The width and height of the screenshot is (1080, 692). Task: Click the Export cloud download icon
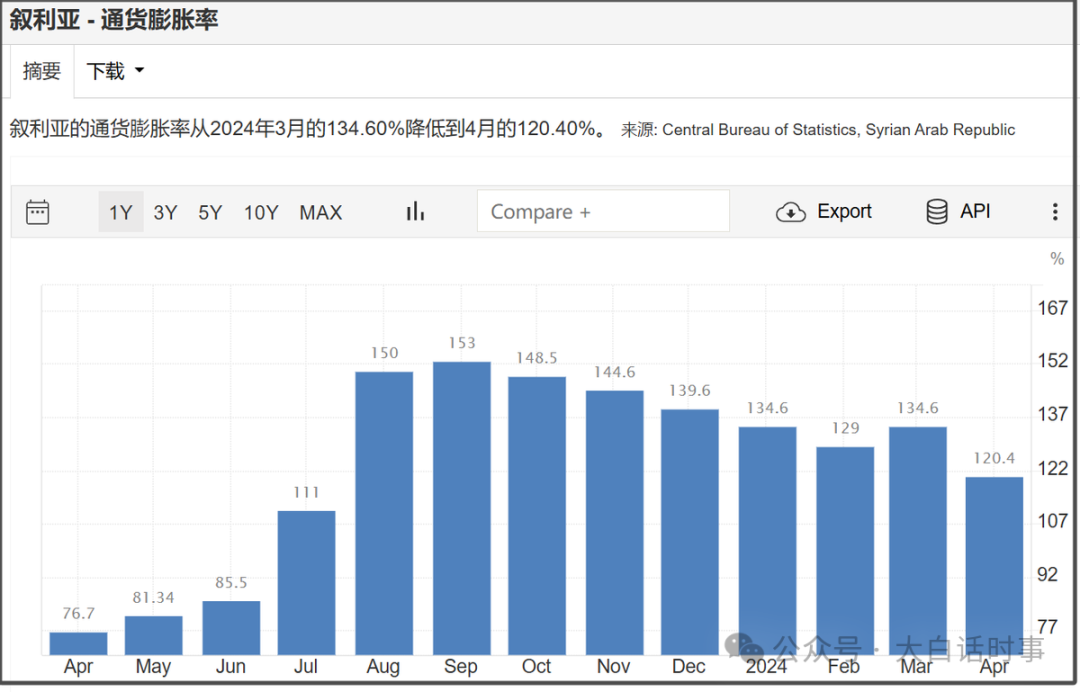click(791, 212)
